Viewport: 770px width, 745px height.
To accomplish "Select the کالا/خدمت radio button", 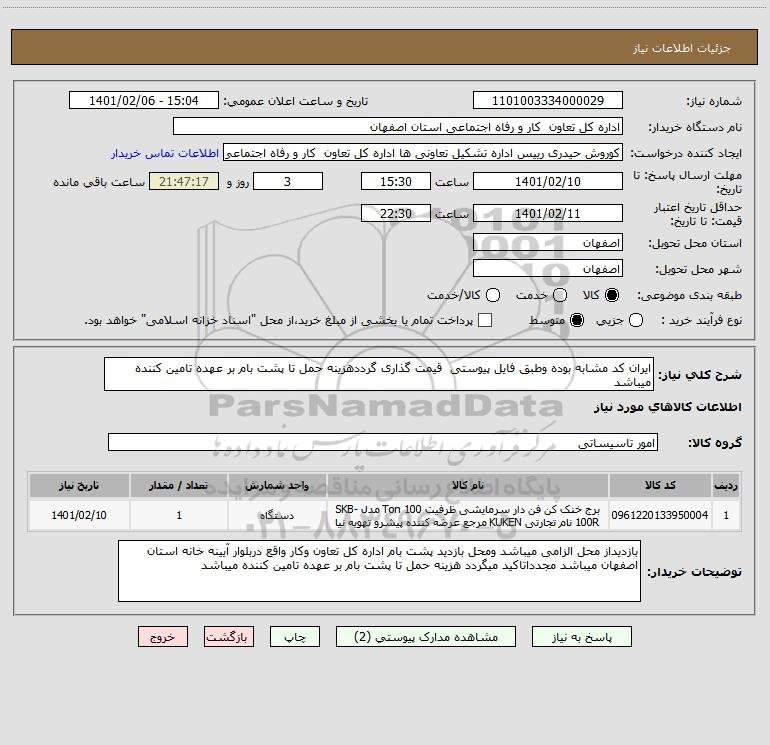I will tap(493, 295).
